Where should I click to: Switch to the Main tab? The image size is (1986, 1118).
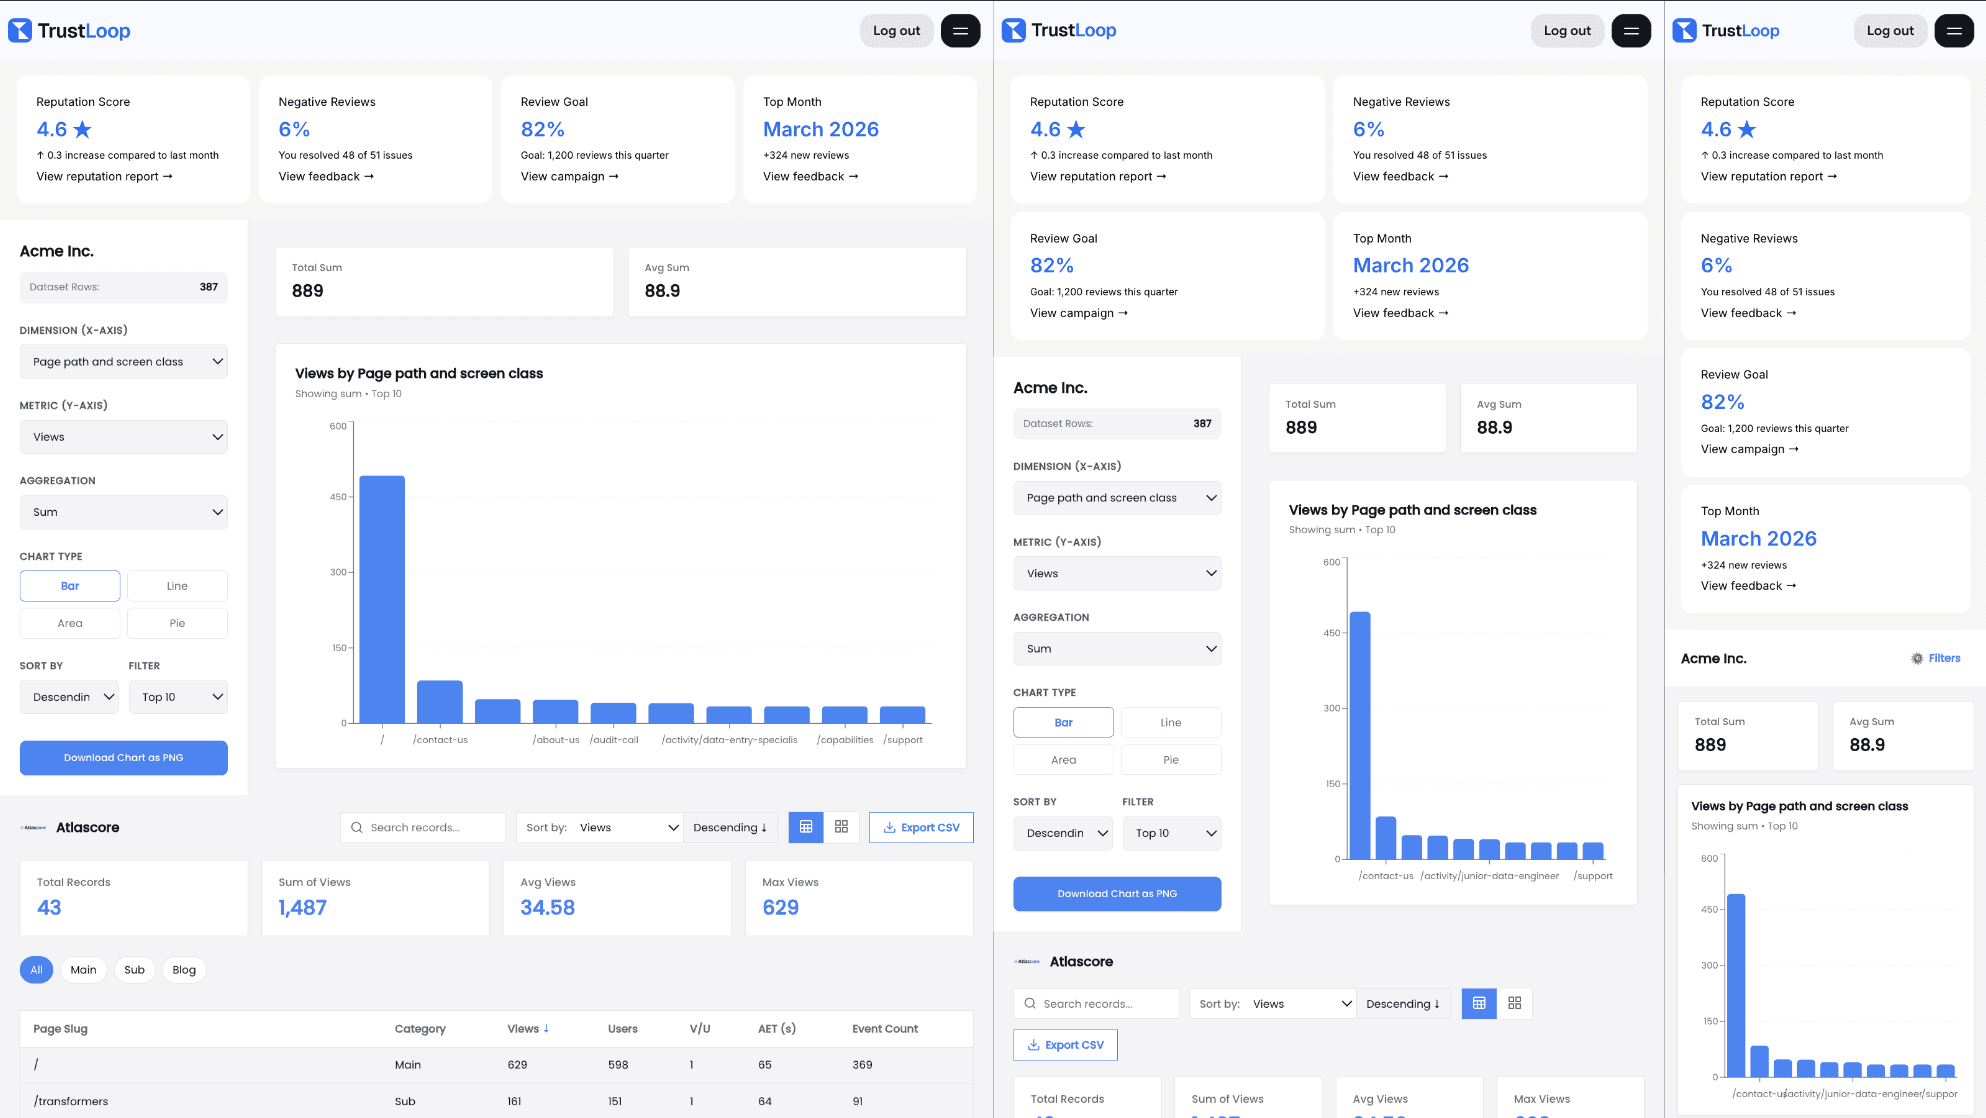(x=83, y=970)
